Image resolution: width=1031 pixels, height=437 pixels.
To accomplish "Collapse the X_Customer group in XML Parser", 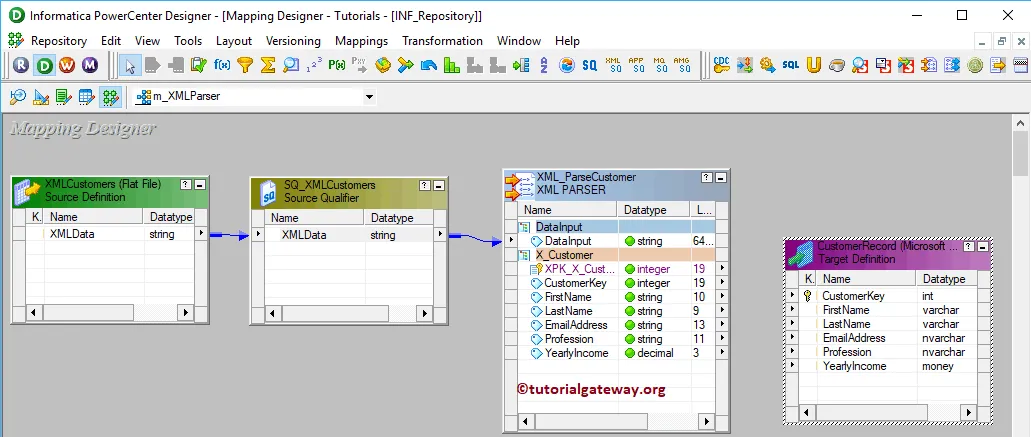I will pyautogui.click(x=525, y=255).
